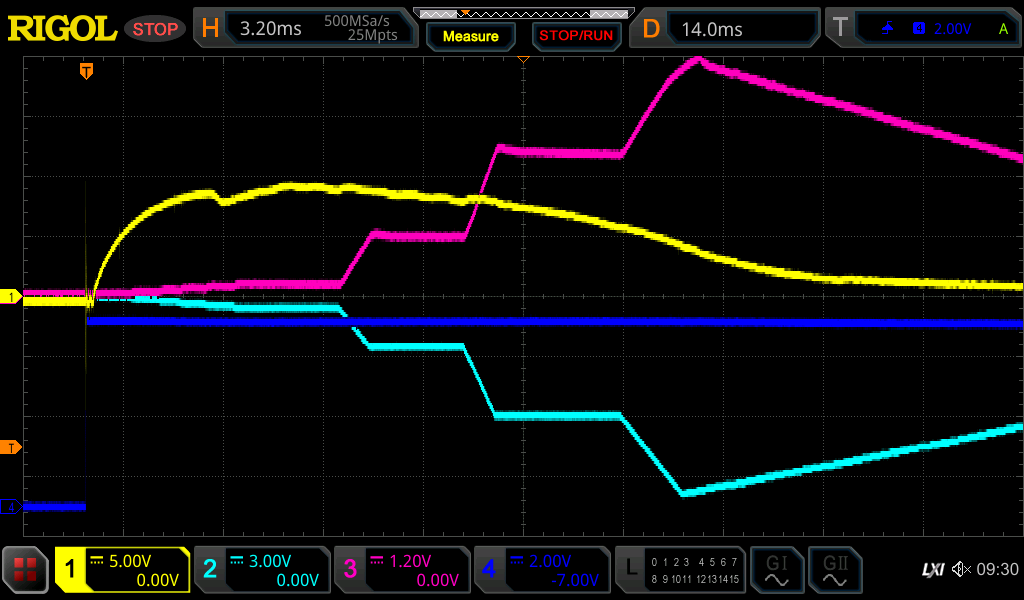Screen dimensions: 1024x600
Task: Click the blue channel 4 ground marker
Action: coord(11,507)
